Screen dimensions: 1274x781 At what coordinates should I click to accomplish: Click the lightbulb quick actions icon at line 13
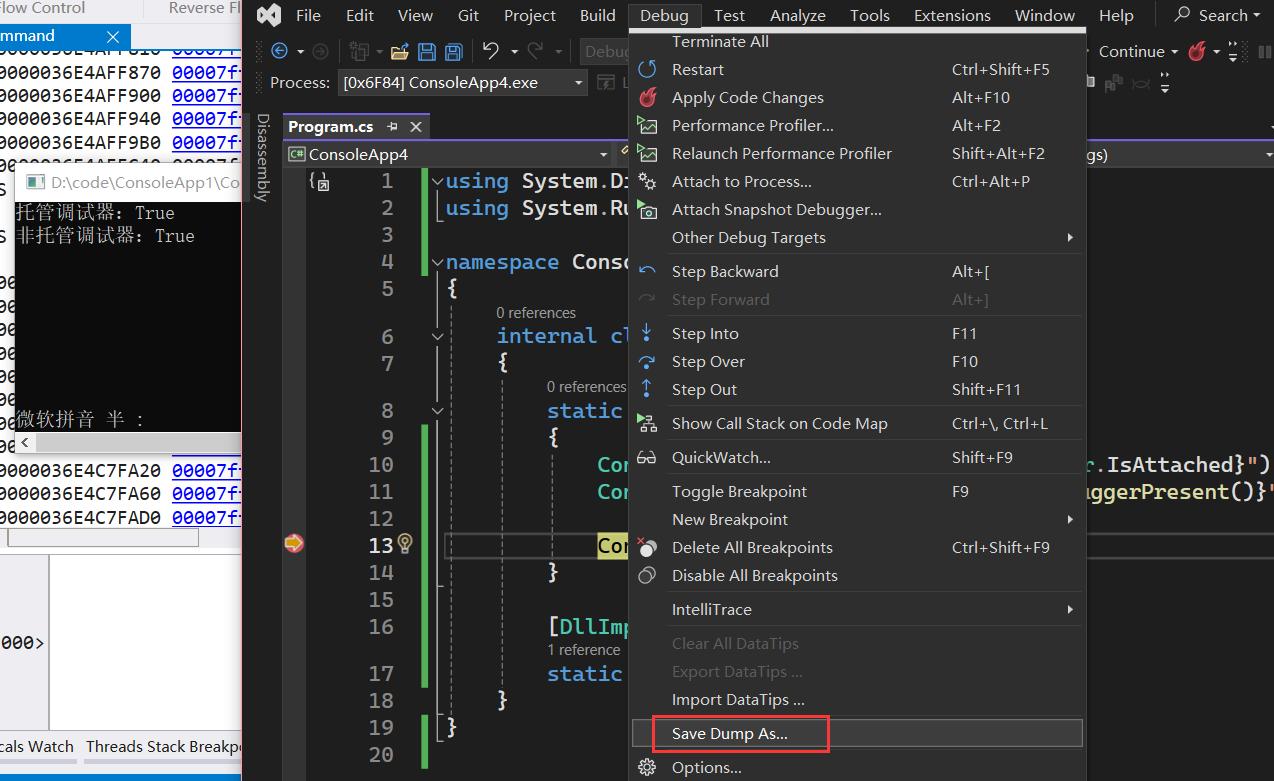click(x=405, y=543)
